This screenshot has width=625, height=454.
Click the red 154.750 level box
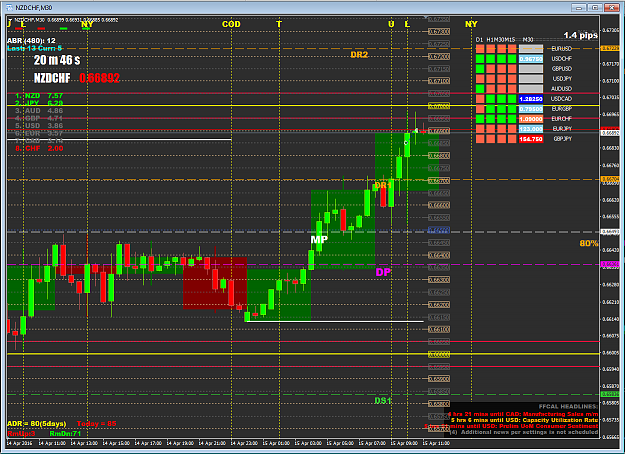click(531, 139)
